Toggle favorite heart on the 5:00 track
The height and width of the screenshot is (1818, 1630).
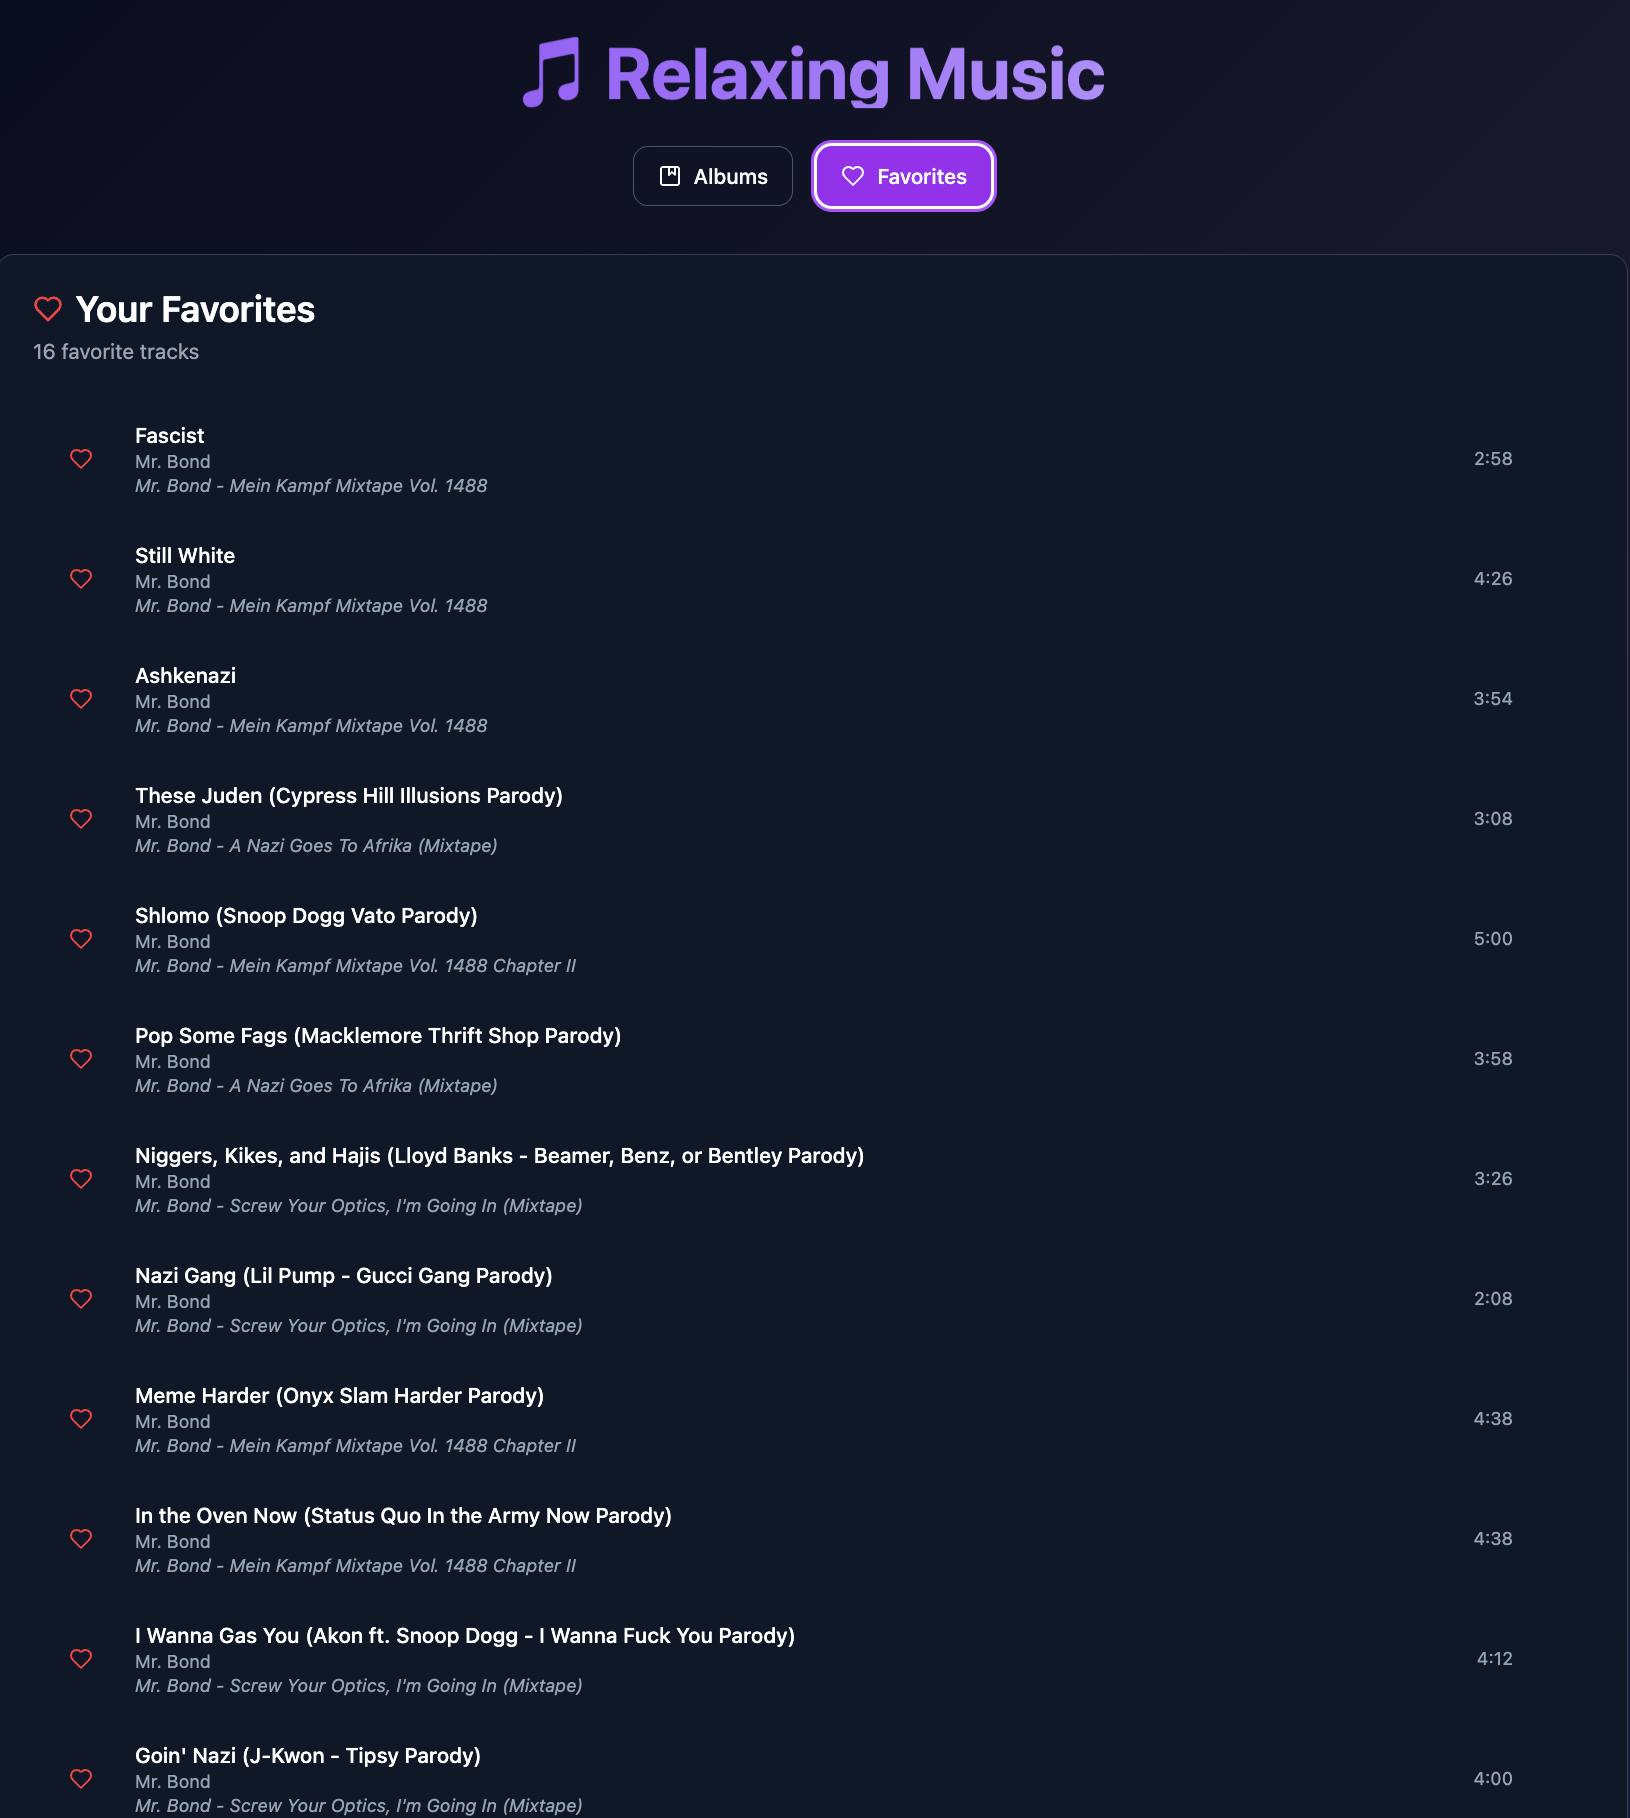tap(81, 939)
